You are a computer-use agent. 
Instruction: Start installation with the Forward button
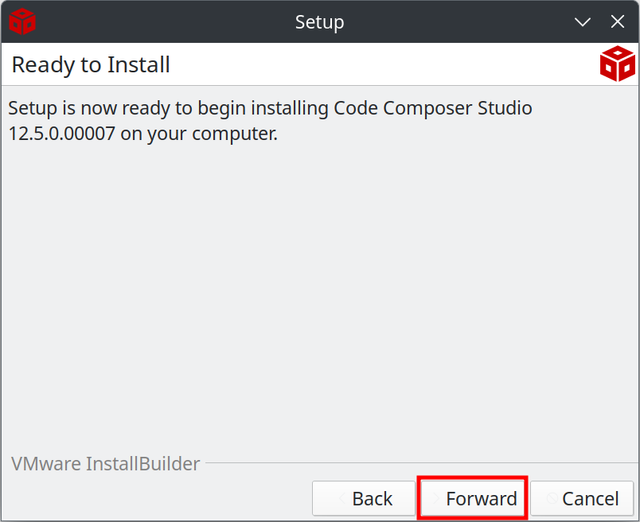point(473,498)
